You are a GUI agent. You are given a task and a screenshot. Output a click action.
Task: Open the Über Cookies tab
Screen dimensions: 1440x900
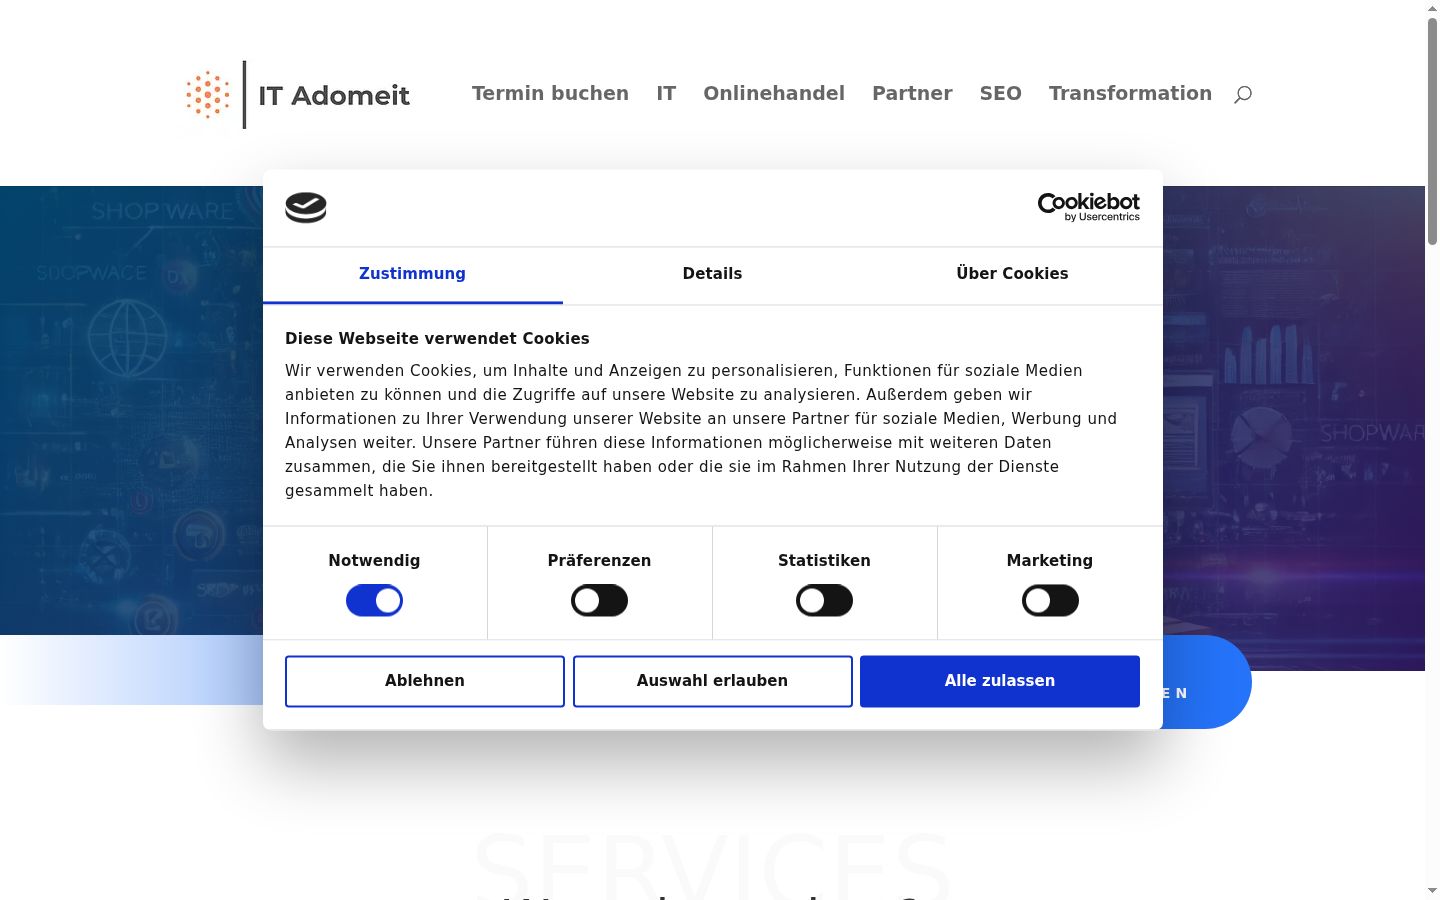(x=1012, y=274)
